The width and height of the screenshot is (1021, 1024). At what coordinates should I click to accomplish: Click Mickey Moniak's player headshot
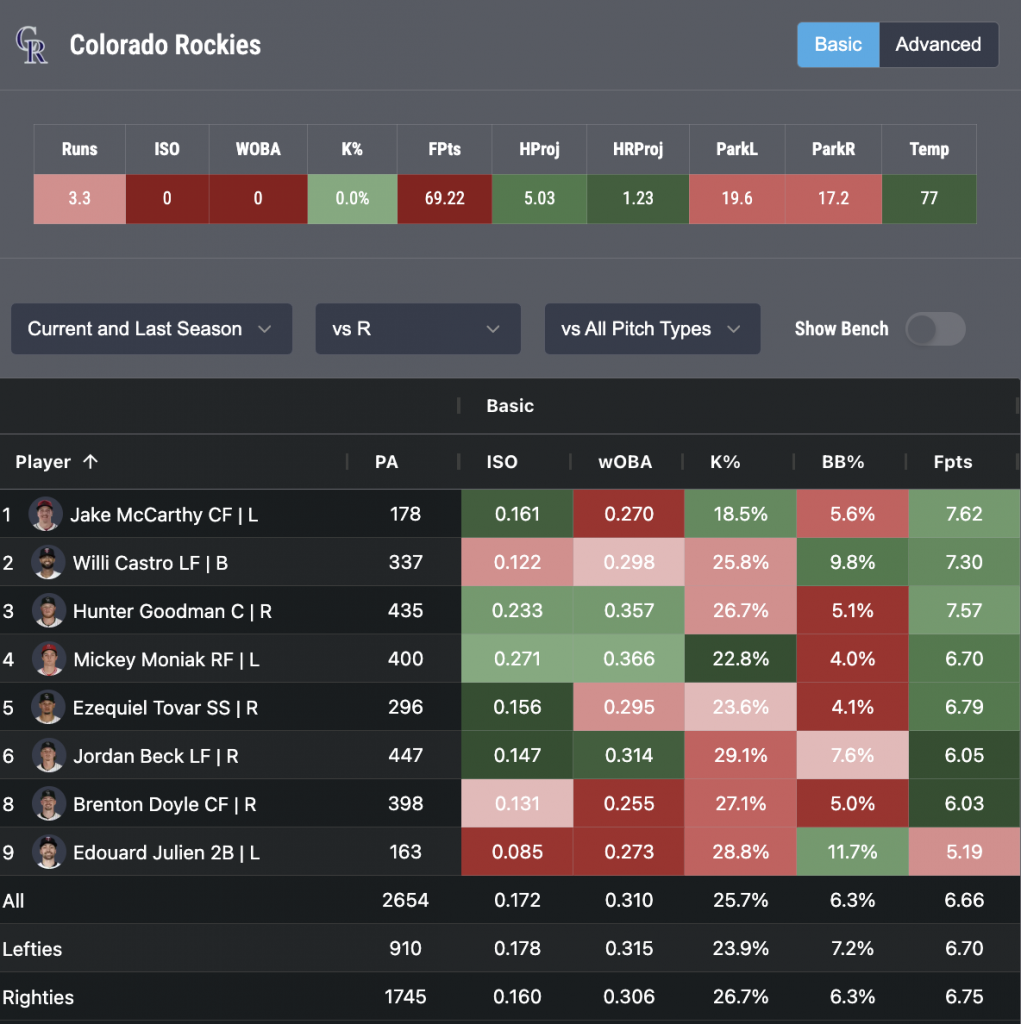click(47, 659)
